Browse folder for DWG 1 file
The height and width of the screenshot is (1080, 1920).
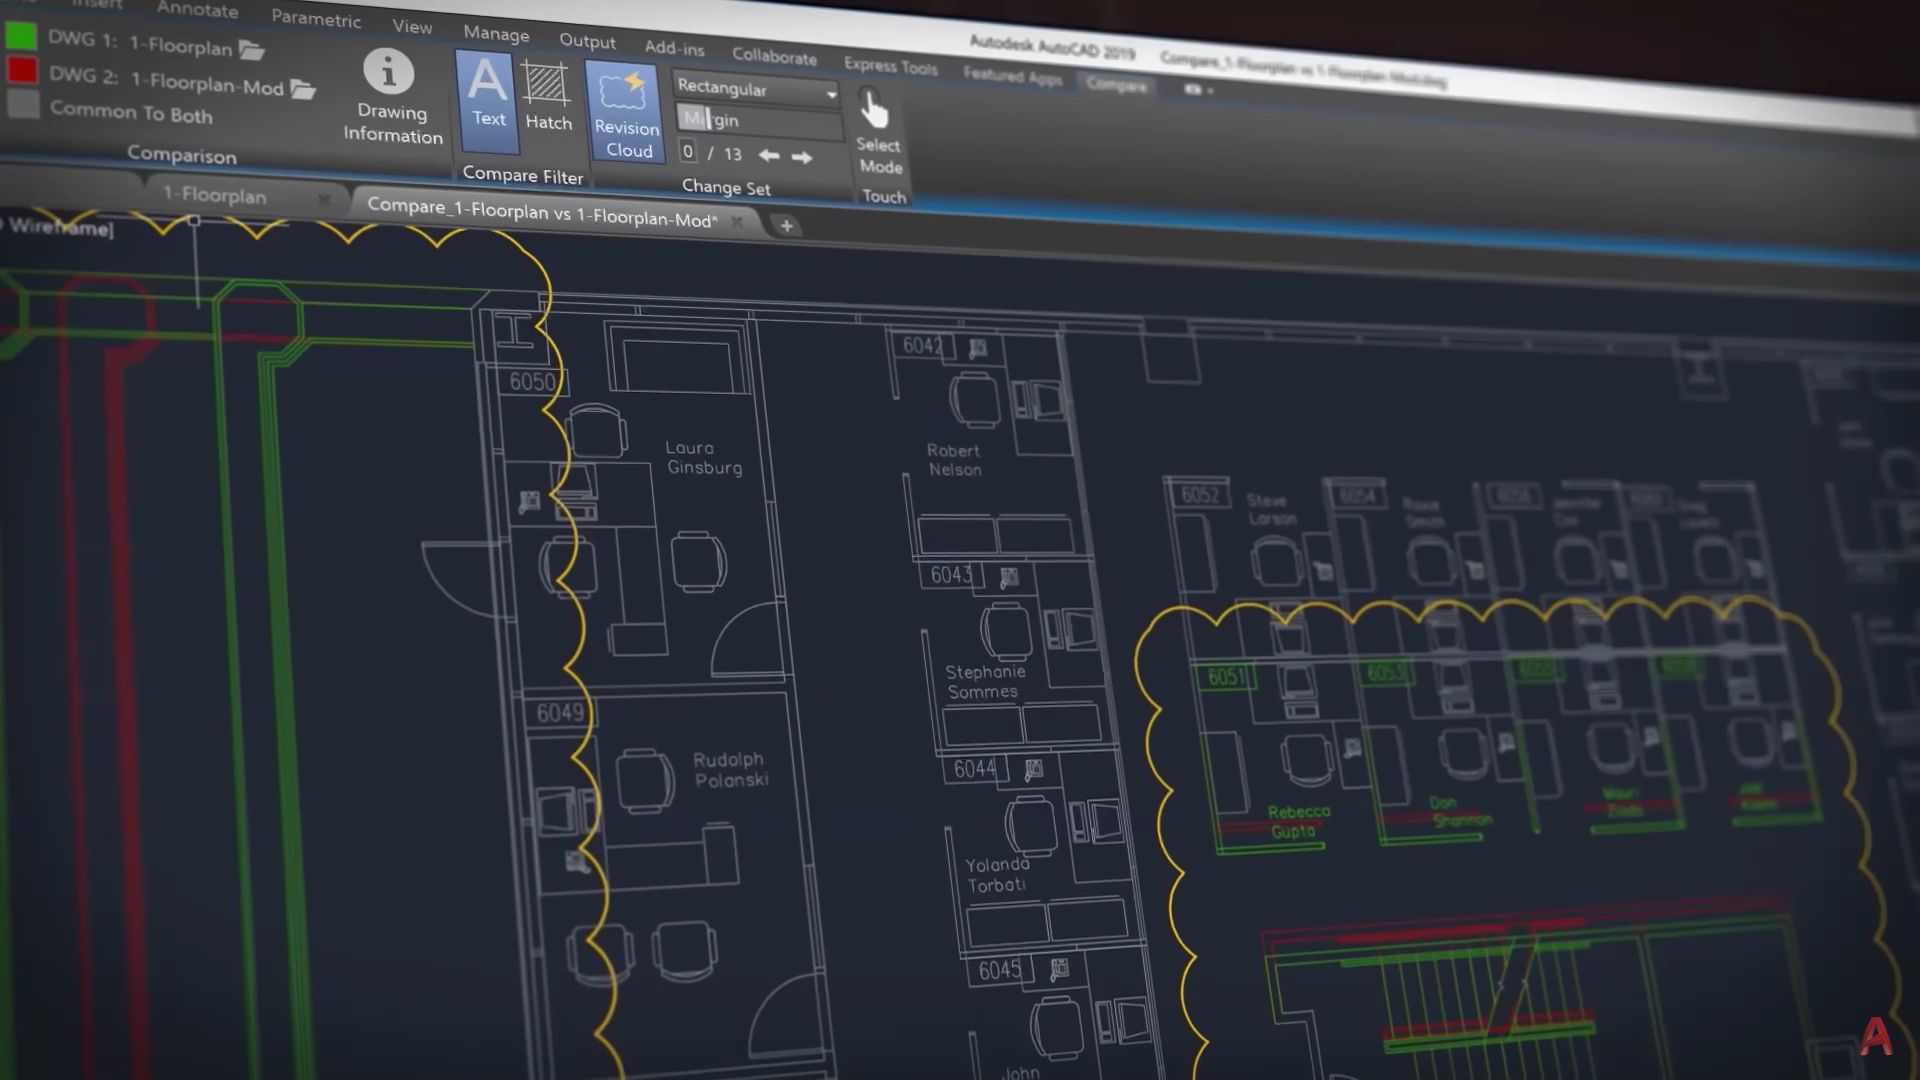[252, 49]
